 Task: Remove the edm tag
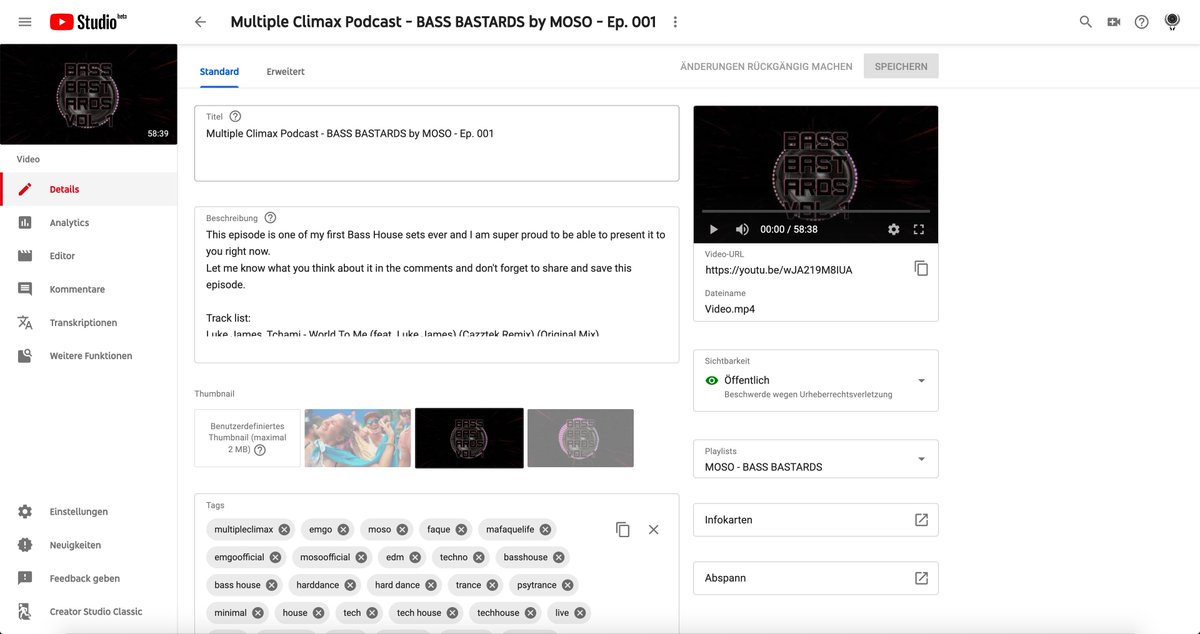point(415,557)
